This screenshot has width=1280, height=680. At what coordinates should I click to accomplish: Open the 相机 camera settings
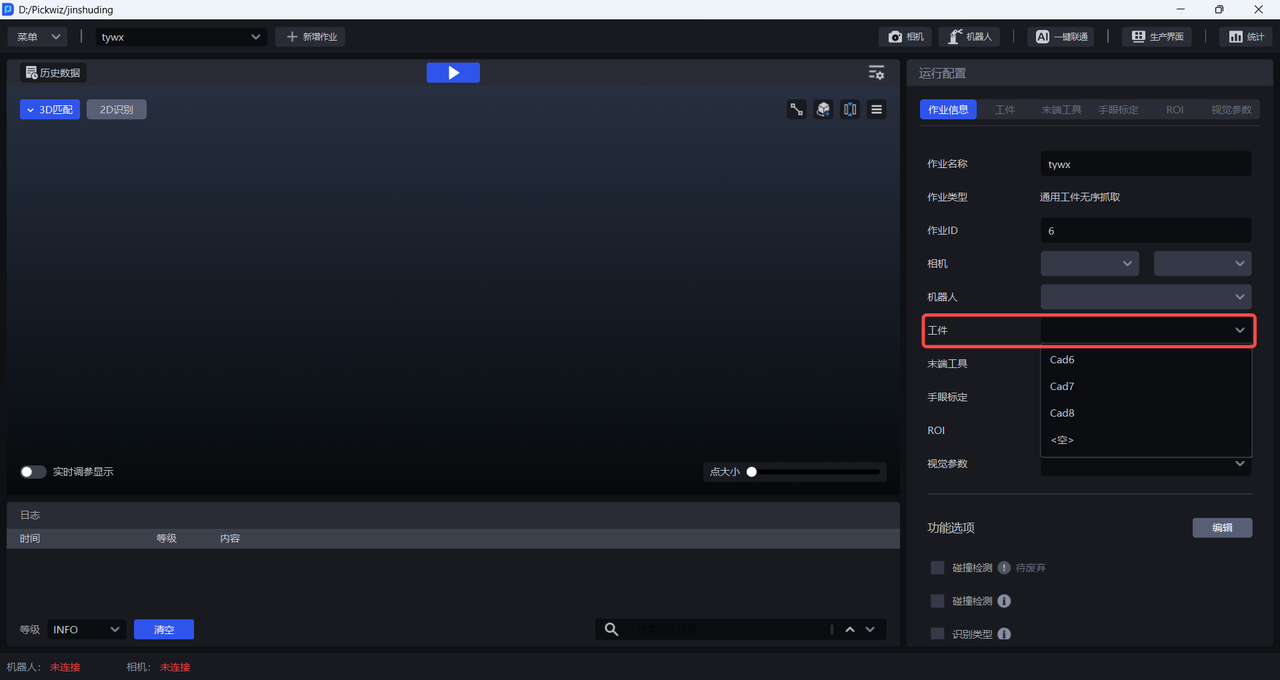[x=906, y=37]
